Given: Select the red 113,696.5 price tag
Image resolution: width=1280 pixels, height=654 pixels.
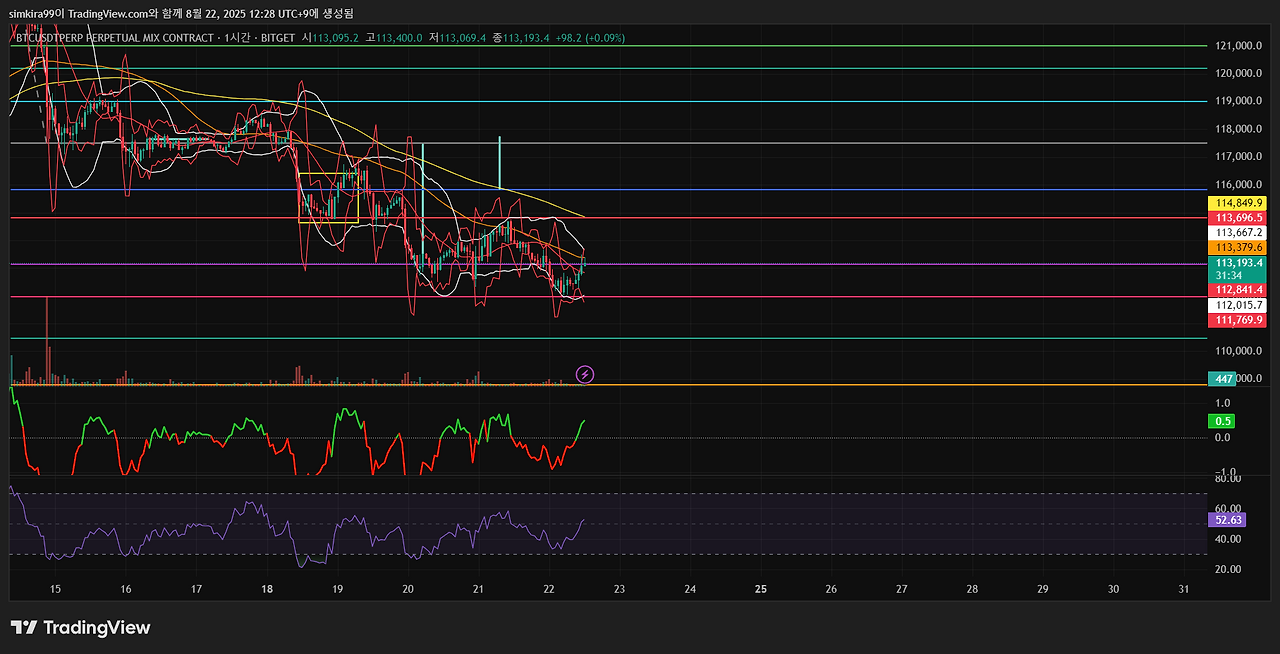Looking at the screenshot, I should click(x=1239, y=217).
